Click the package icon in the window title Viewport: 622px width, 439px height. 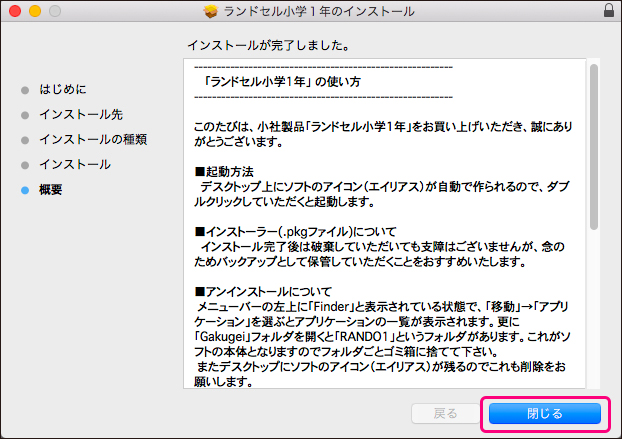(211, 11)
